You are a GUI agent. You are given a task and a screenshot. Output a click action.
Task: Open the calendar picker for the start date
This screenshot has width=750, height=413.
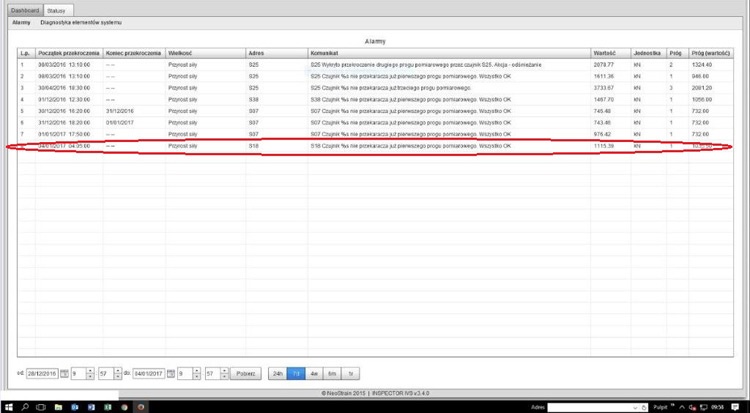click(x=66, y=373)
